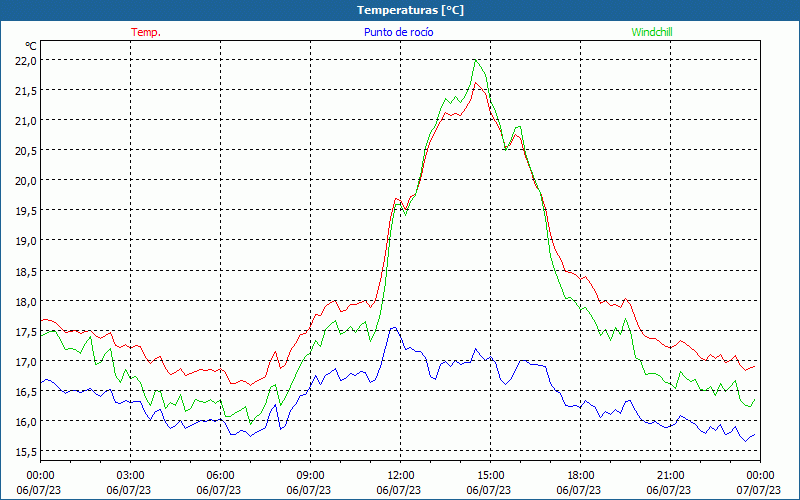Click the 17,0 y-axis value
The width and height of the screenshot is (800, 500).
click(26, 361)
